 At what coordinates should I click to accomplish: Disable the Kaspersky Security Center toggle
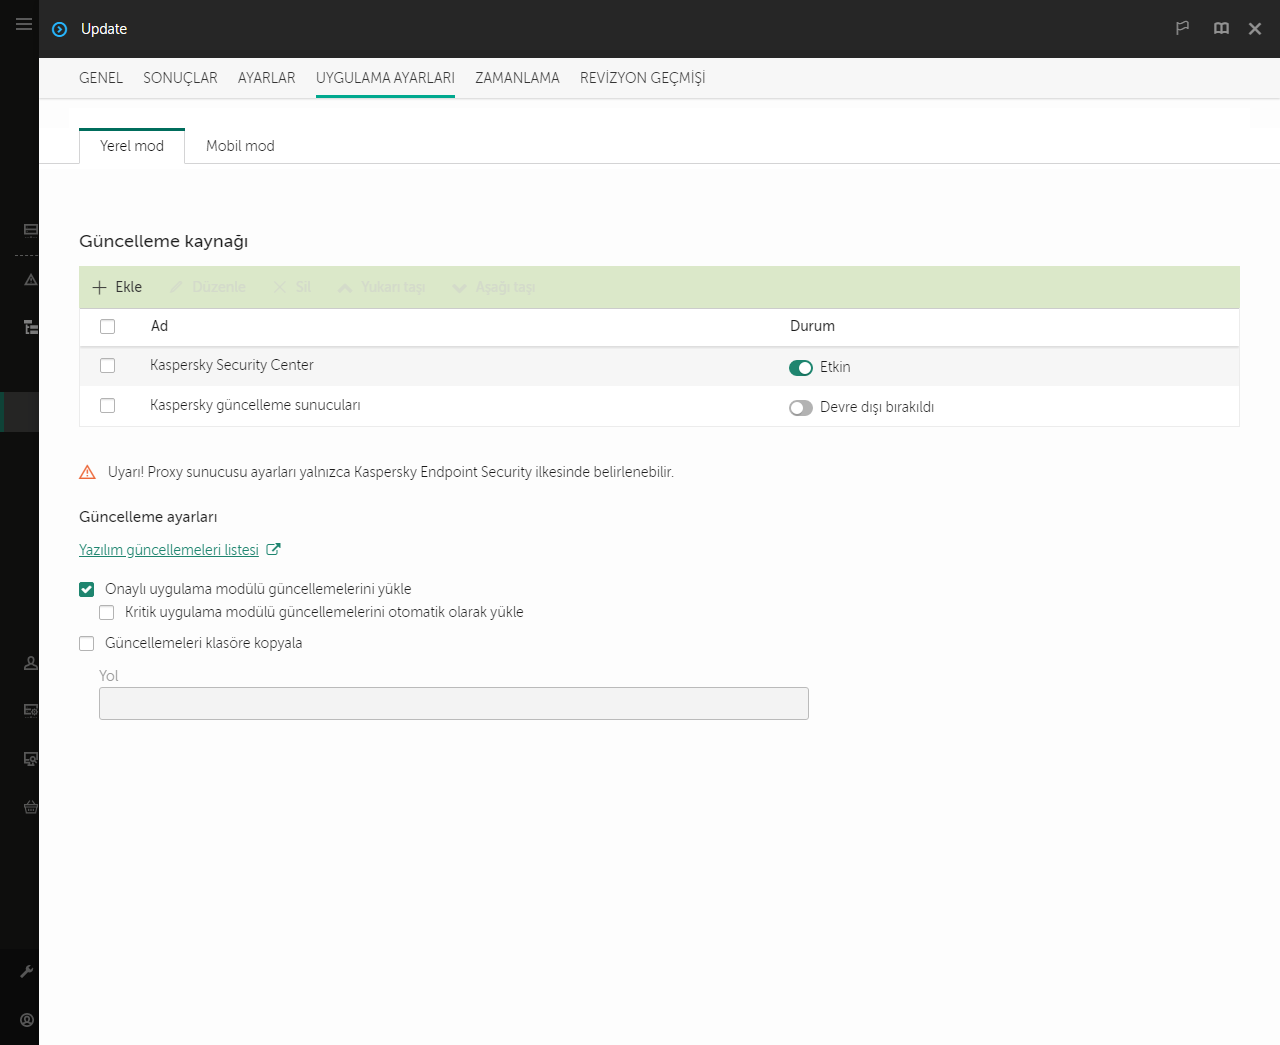(800, 368)
